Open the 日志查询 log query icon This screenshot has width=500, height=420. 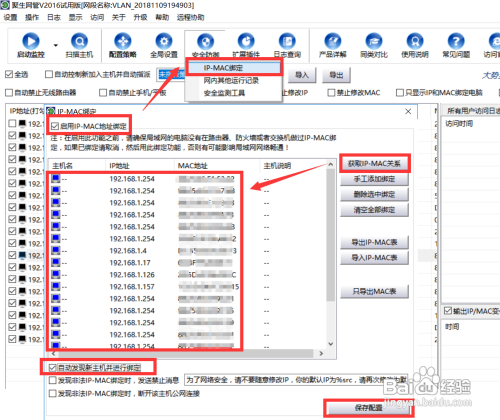click(x=287, y=41)
